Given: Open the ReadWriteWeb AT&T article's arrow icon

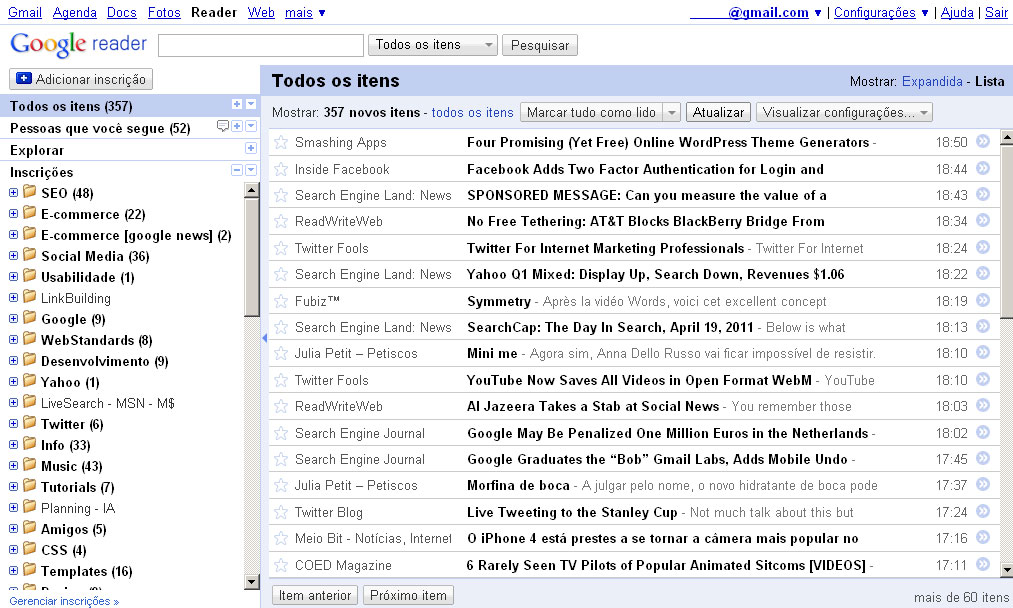Looking at the screenshot, I should (982, 221).
